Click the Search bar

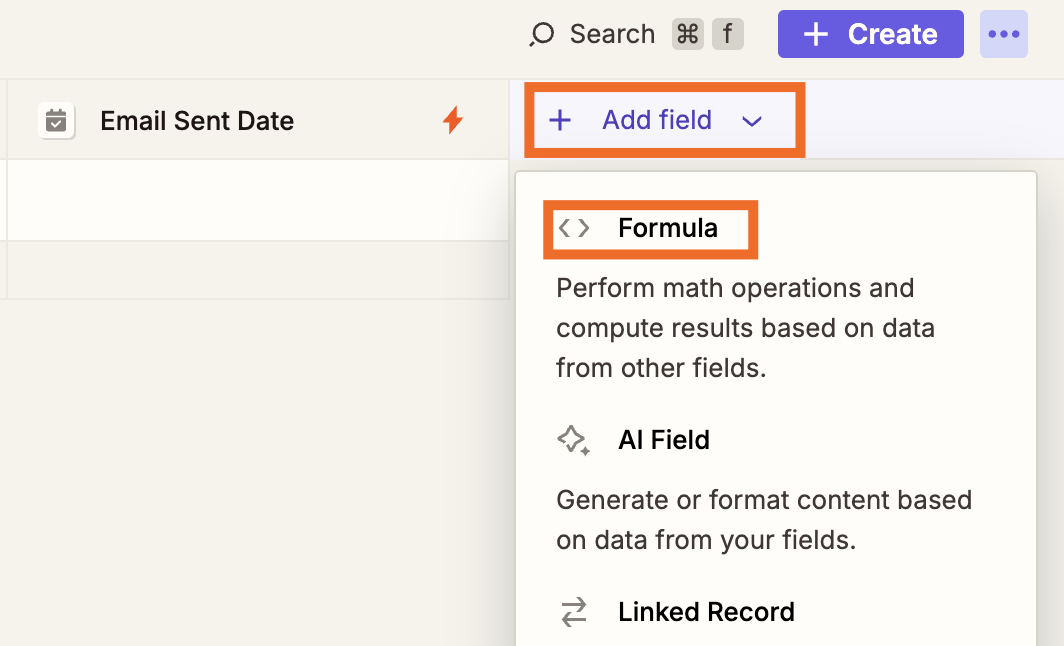[x=611, y=33]
